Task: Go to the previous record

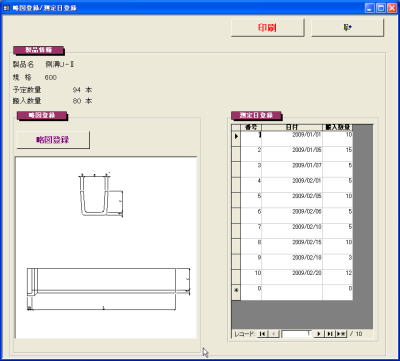Action: click(x=274, y=334)
